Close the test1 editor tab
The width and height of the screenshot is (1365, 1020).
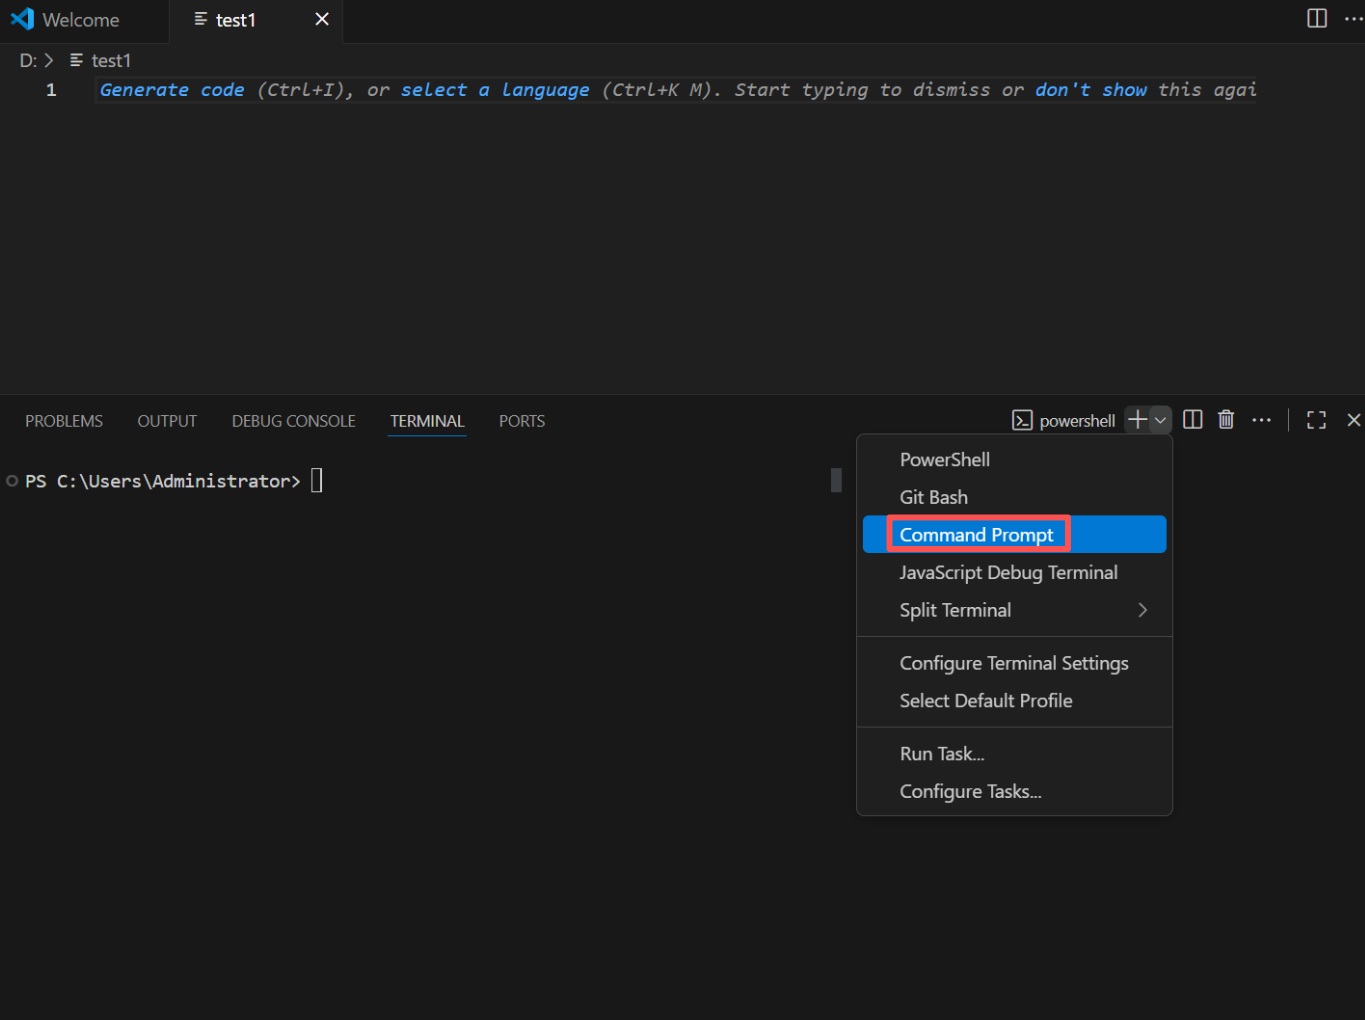pyautogui.click(x=322, y=20)
